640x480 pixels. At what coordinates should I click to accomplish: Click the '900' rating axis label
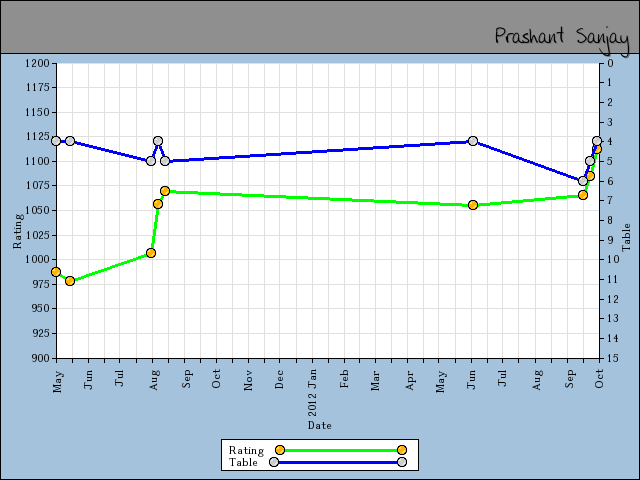[40, 358]
